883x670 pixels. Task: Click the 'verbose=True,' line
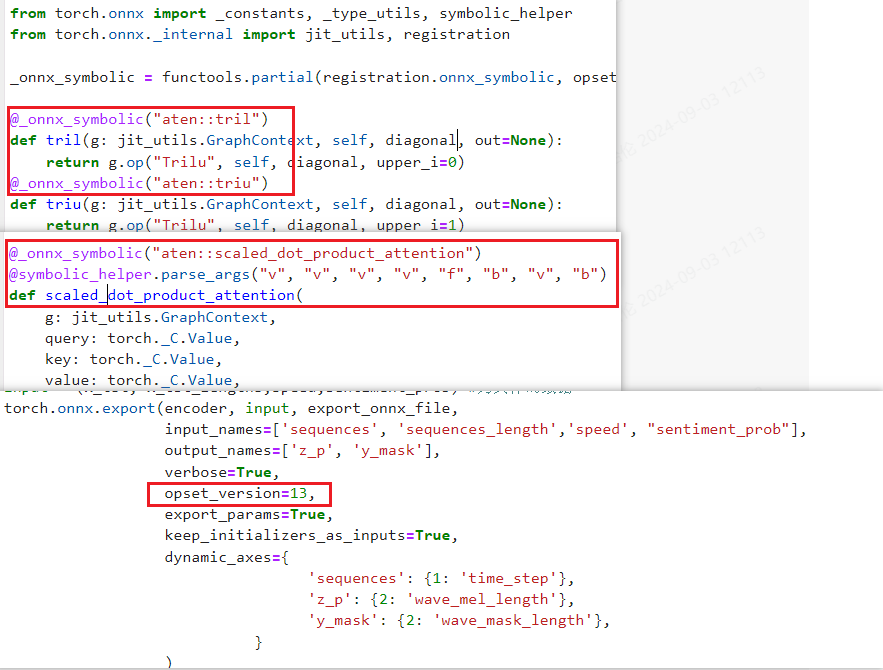pos(222,472)
